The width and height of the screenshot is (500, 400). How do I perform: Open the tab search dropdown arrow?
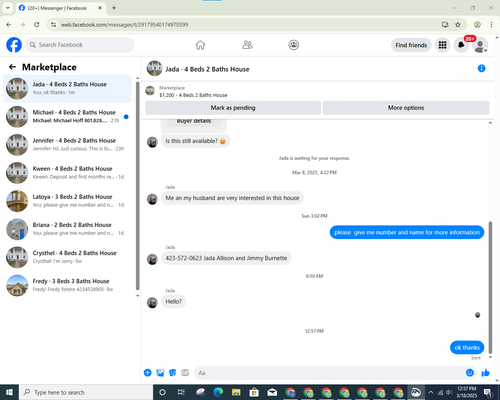tap(7, 8)
